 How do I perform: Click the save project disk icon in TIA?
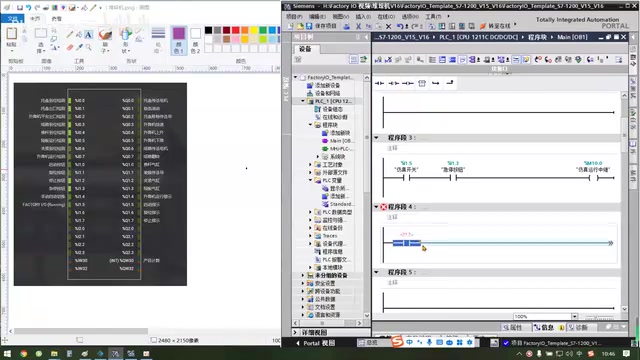tap(309, 26)
